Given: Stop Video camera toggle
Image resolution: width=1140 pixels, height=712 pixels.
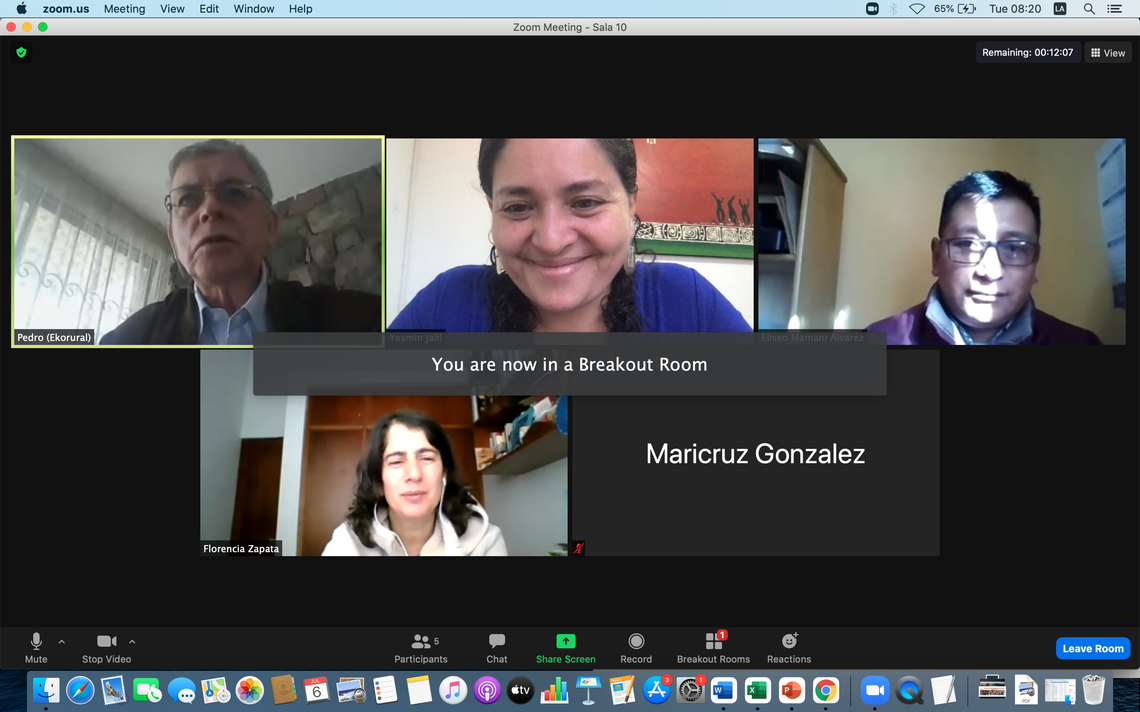Looking at the screenshot, I should tap(106, 646).
